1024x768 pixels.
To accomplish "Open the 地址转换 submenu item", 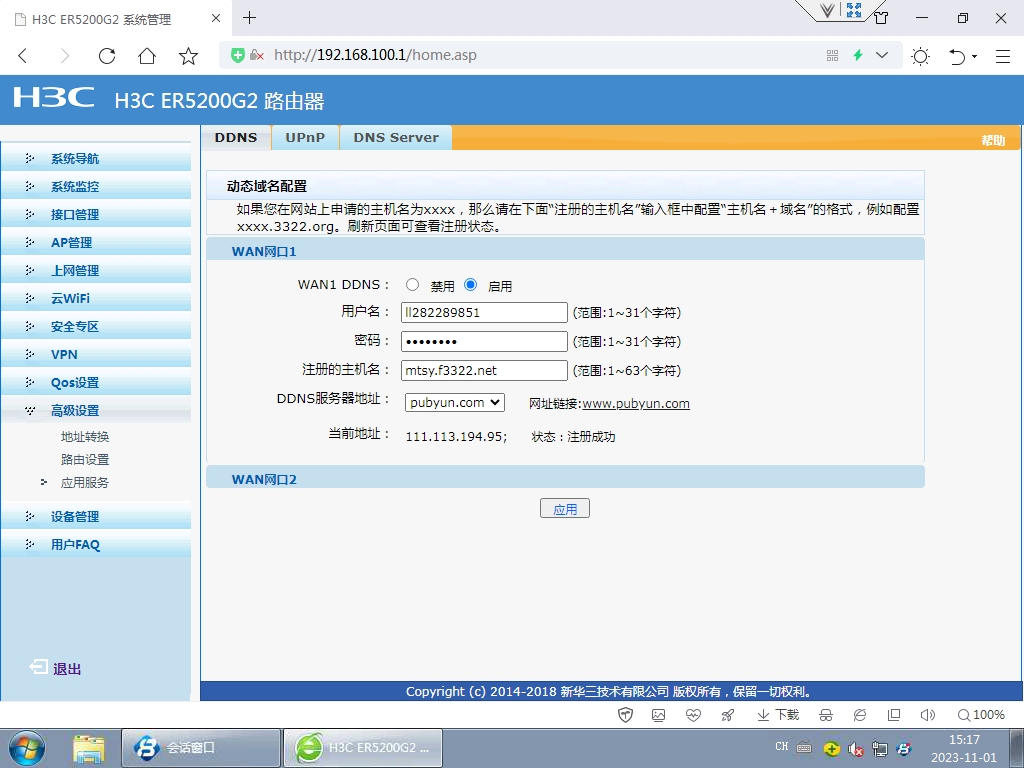I will pyautogui.click(x=85, y=437).
